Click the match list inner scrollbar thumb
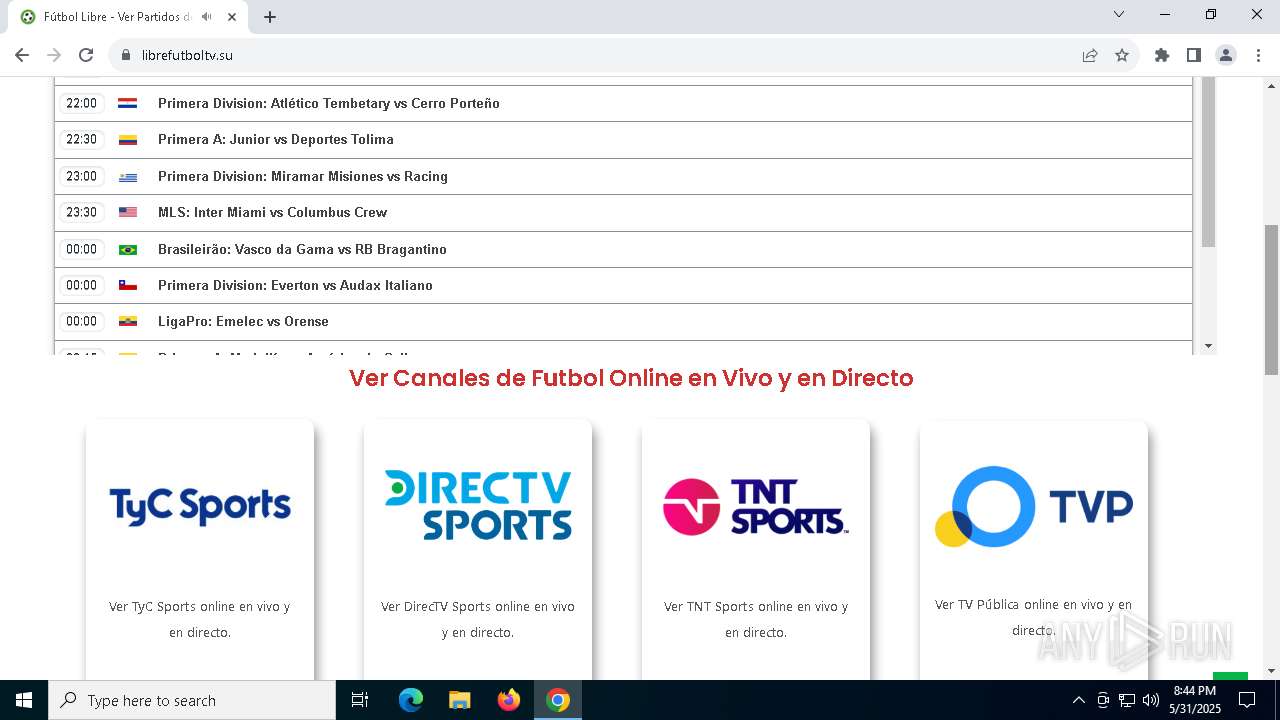The height and width of the screenshot is (720, 1280). (x=1208, y=162)
